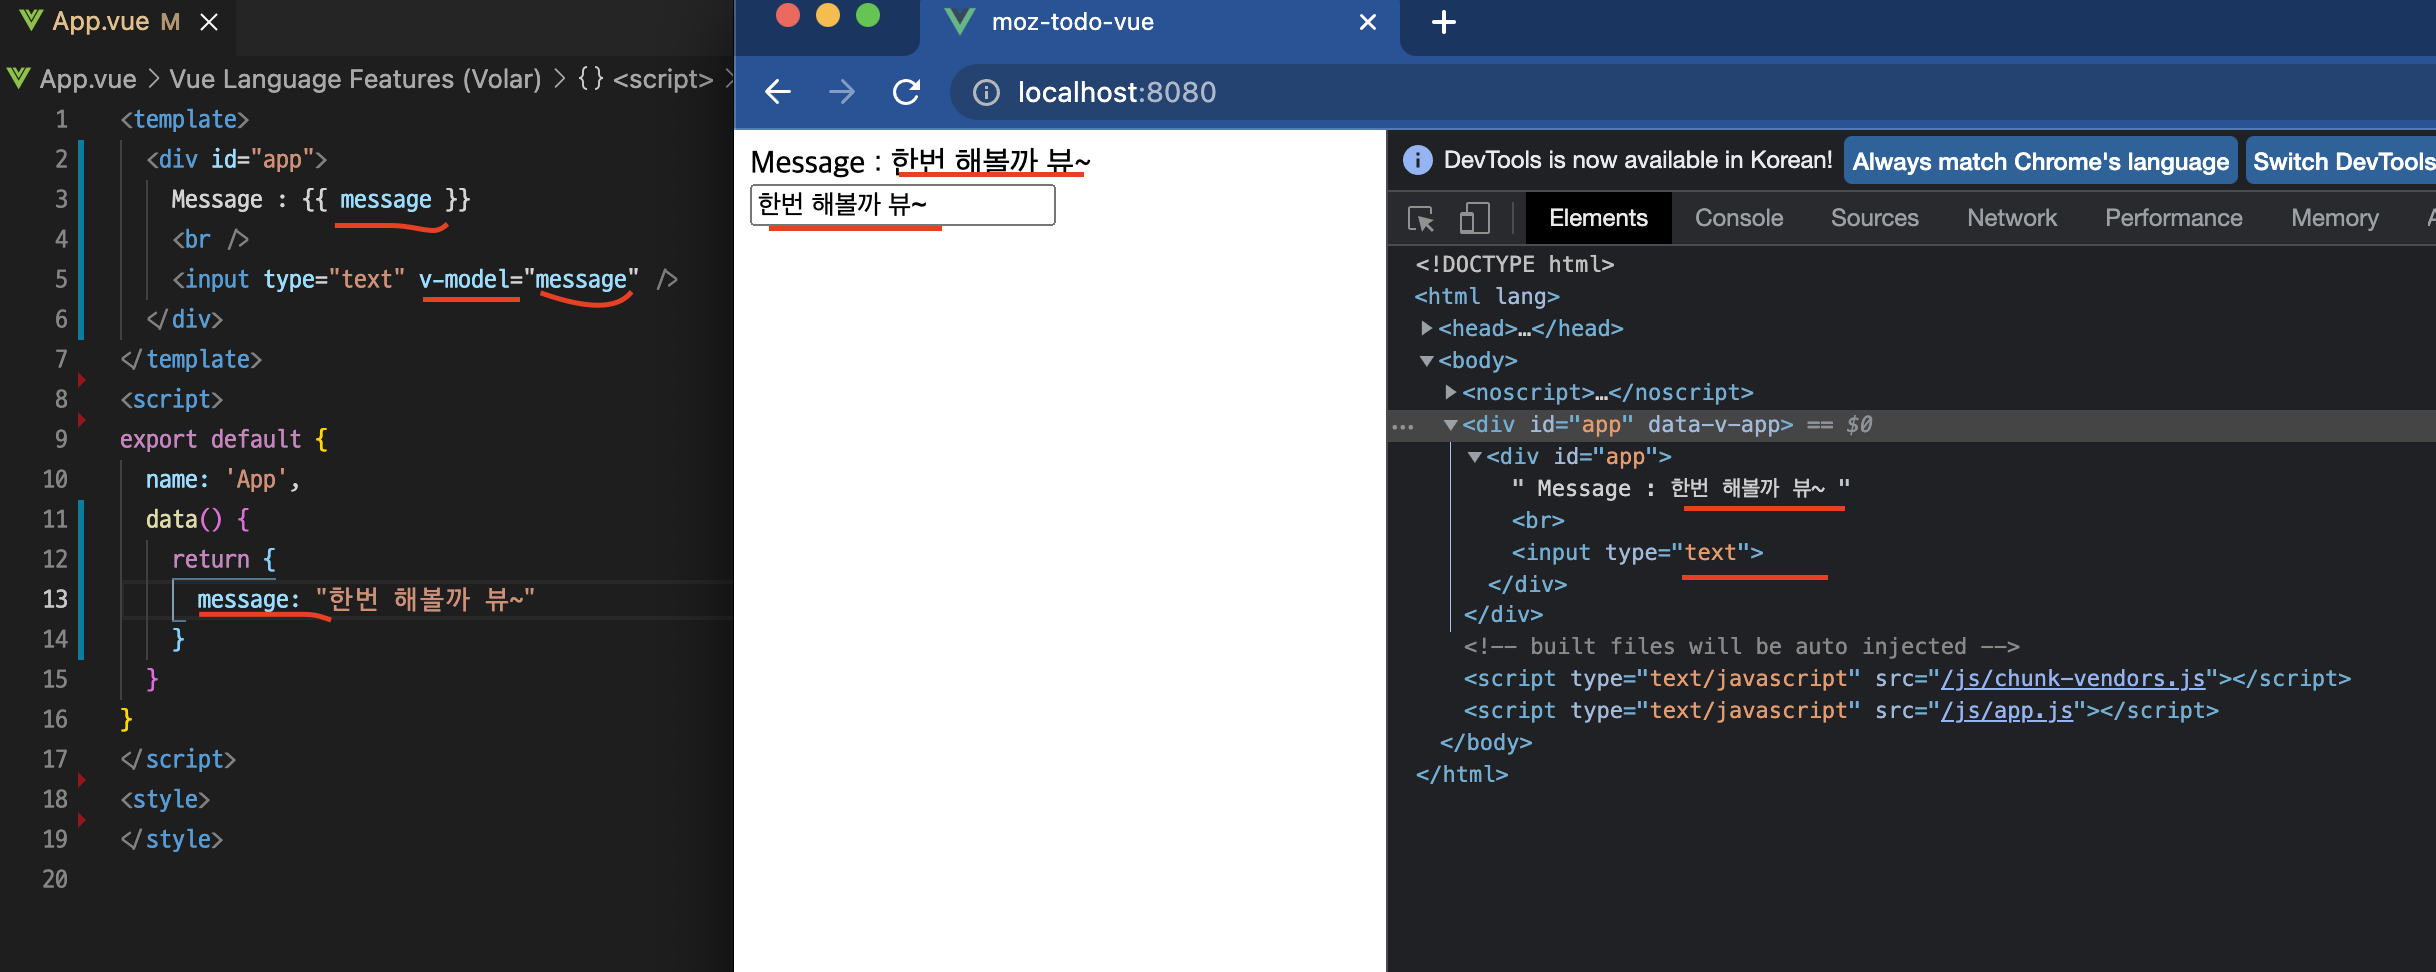Collapse the <body> node in DOM tree
This screenshot has height=972, width=2436.
point(1427,360)
